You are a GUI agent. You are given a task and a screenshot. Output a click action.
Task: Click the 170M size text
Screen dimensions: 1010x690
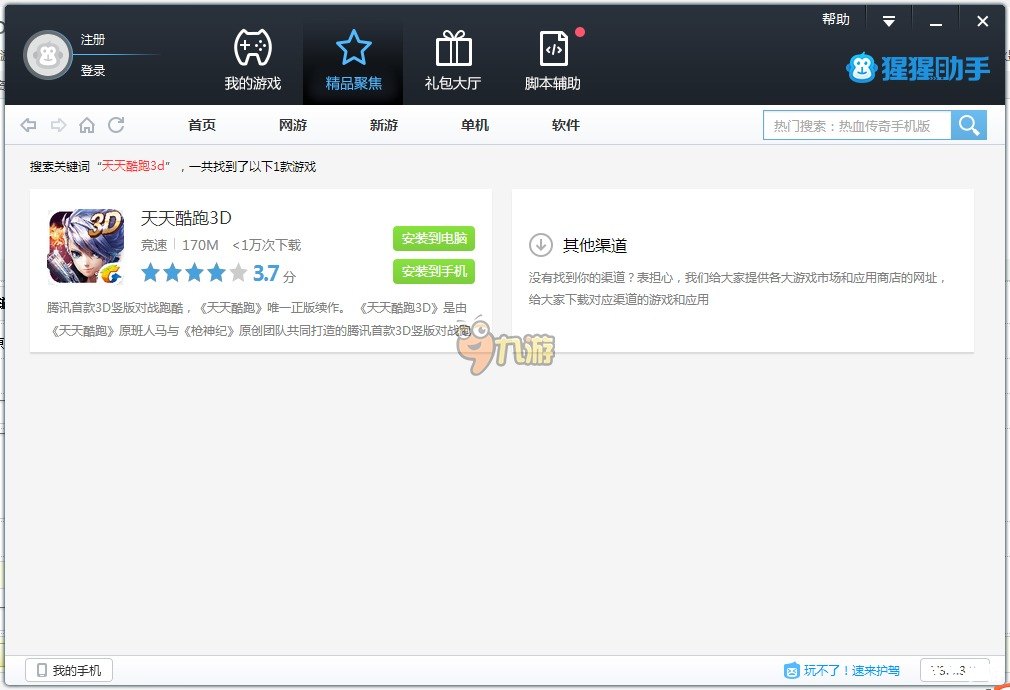point(200,245)
